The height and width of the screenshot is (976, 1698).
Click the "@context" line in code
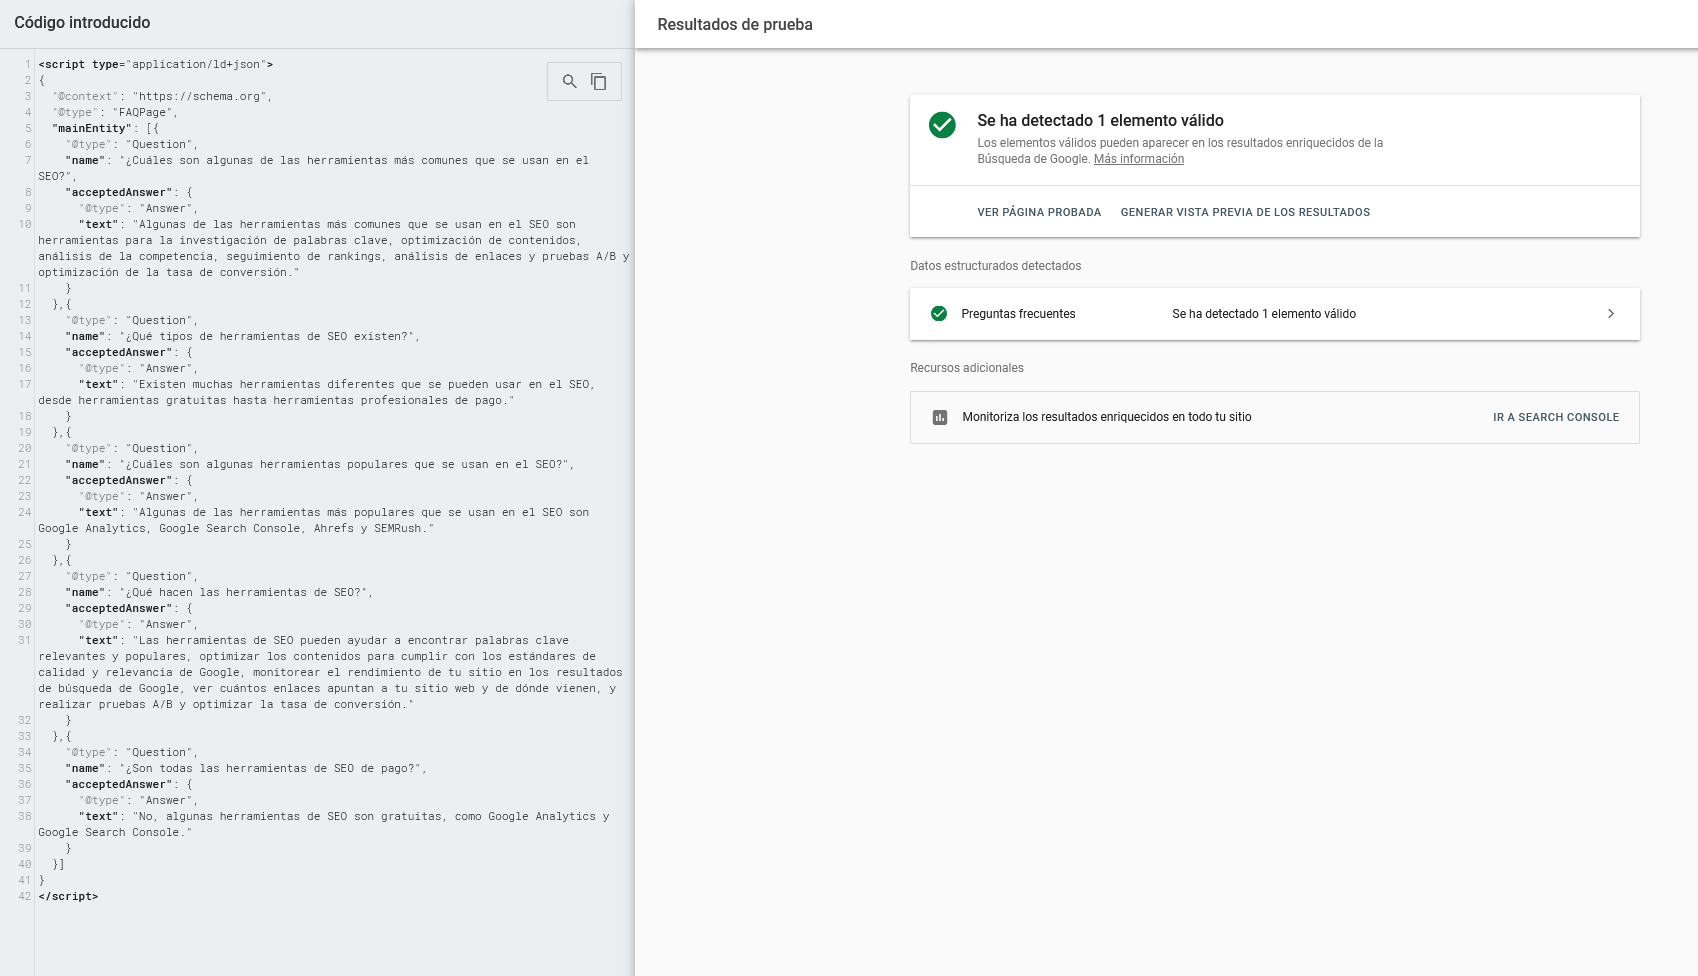pyautogui.click(x=162, y=96)
